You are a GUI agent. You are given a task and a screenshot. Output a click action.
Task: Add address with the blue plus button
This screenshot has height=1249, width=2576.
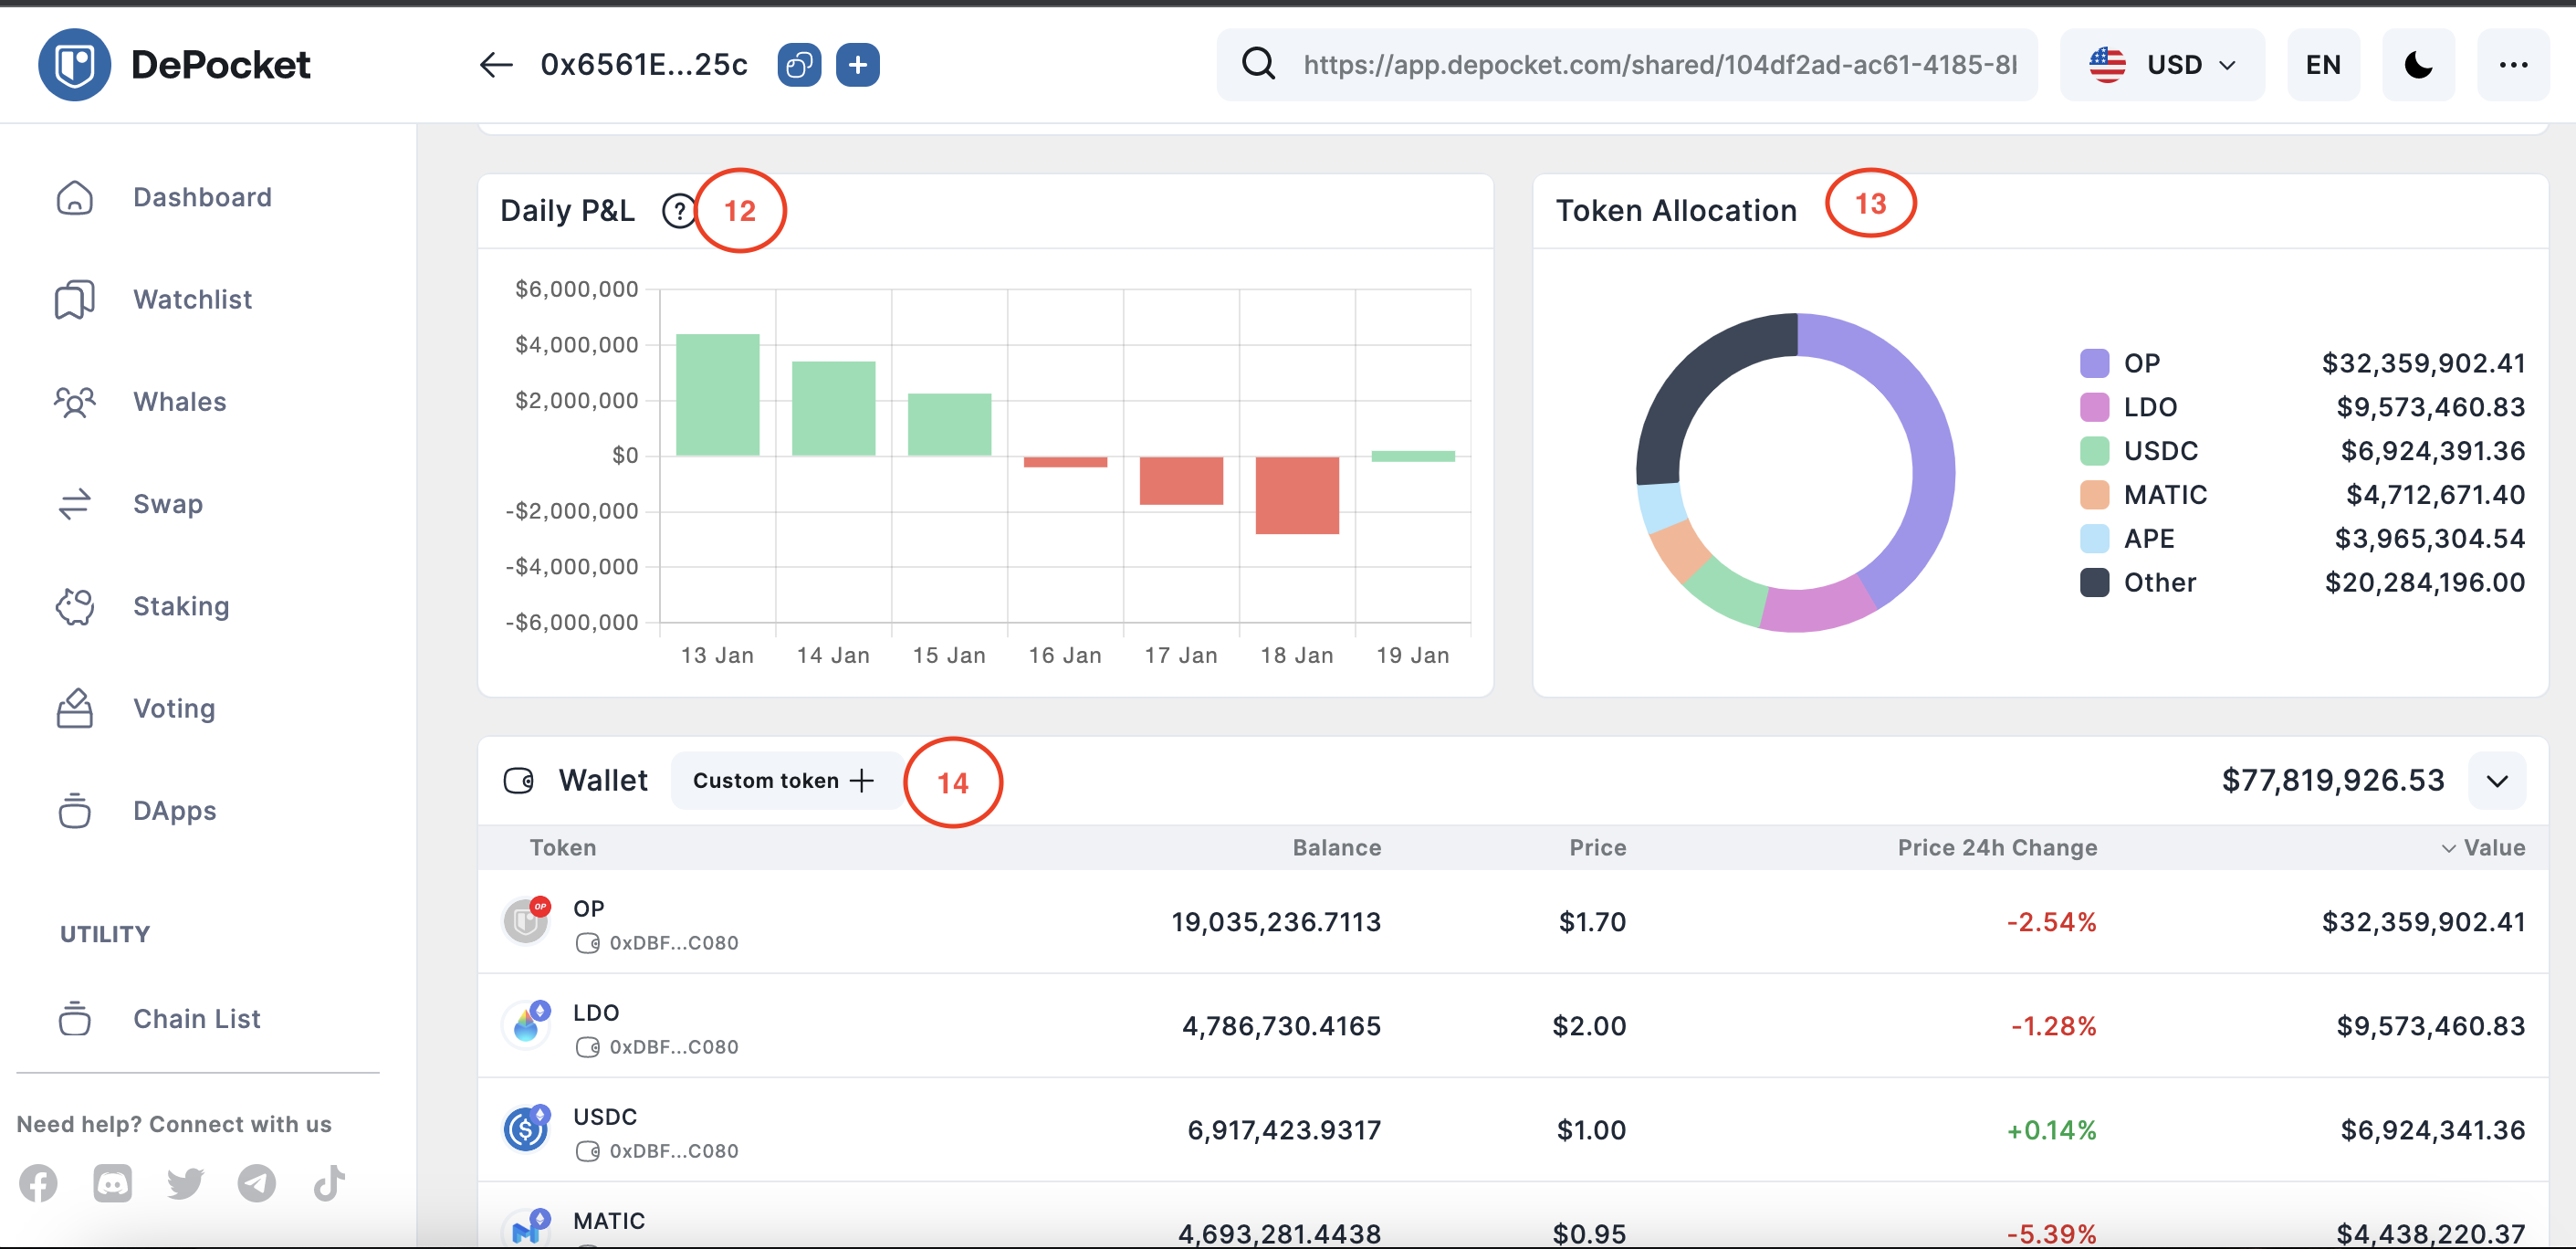(858, 65)
